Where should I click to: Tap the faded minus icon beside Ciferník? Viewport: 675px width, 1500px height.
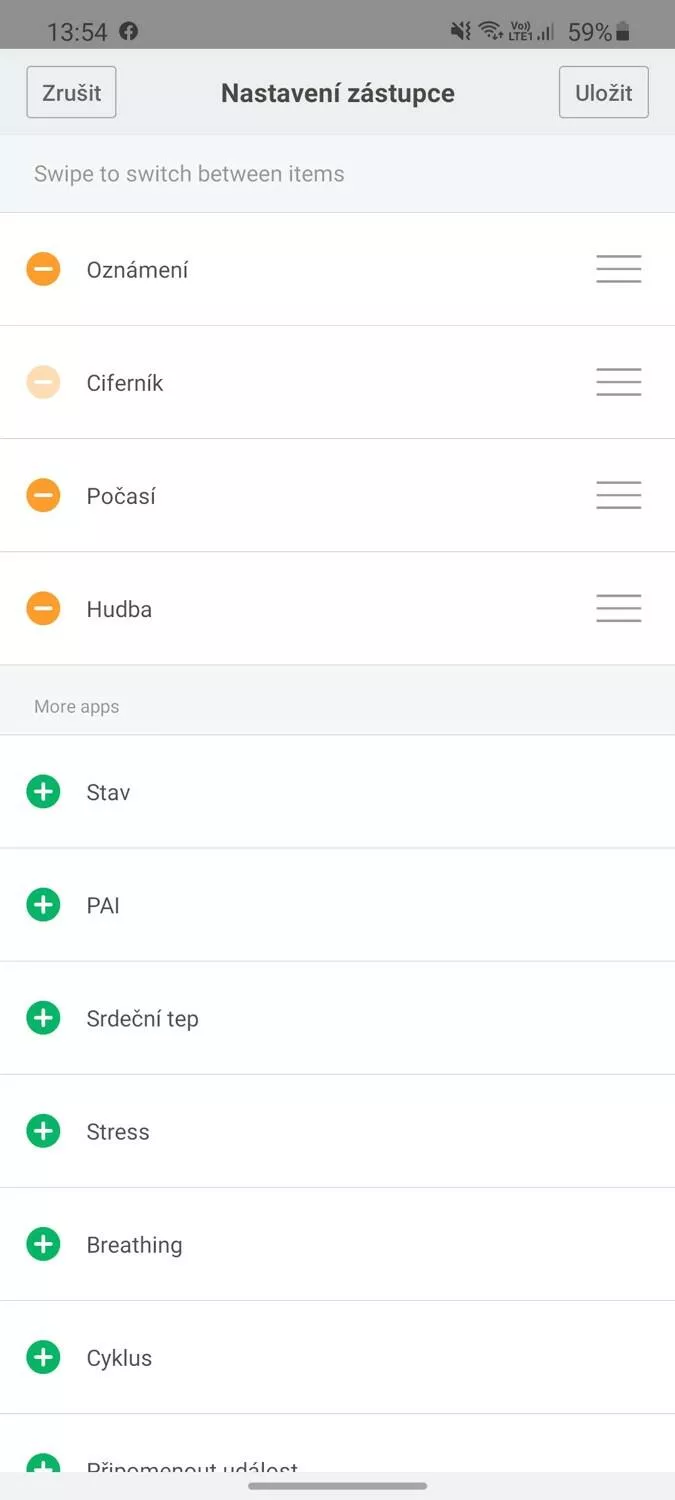coord(43,382)
